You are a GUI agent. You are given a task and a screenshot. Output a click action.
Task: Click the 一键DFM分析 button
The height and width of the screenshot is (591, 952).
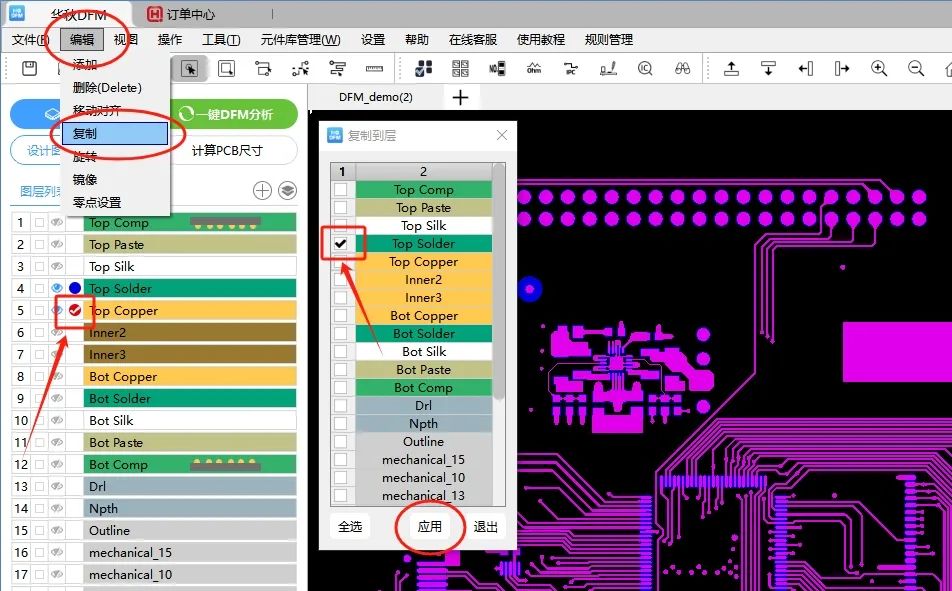pyautogui.click(x=234, y=114)
